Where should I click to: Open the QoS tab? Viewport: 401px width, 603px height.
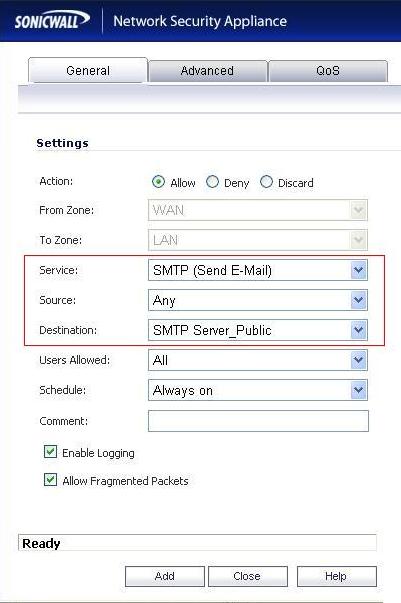[328, 71]
